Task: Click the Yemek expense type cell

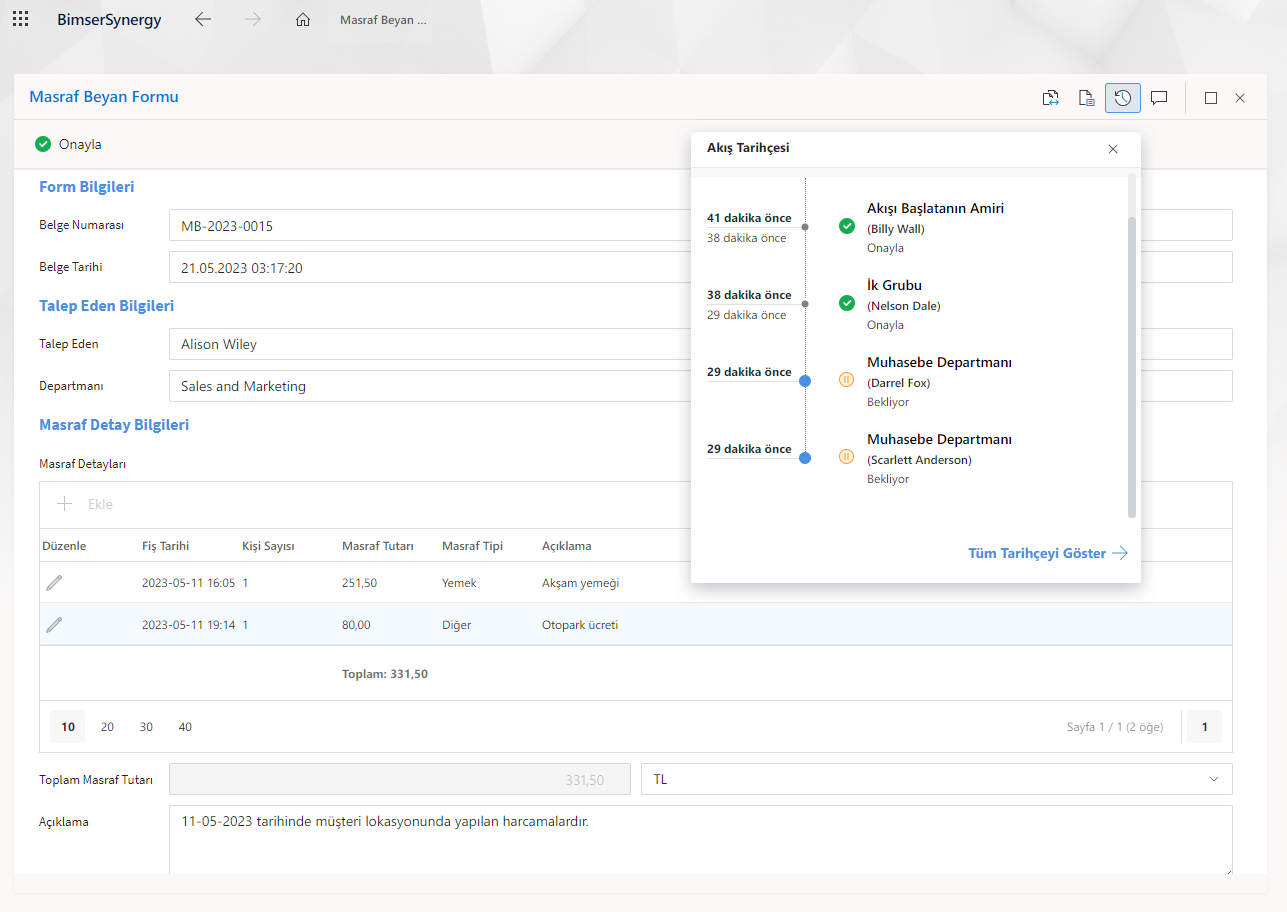Action: [459, 583]
